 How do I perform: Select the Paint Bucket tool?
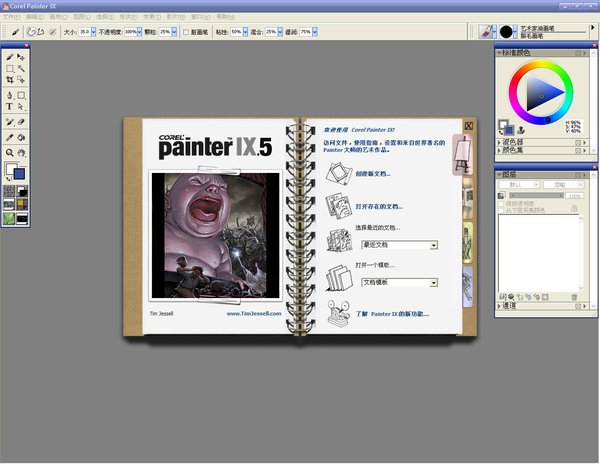[x=21, y=137]
